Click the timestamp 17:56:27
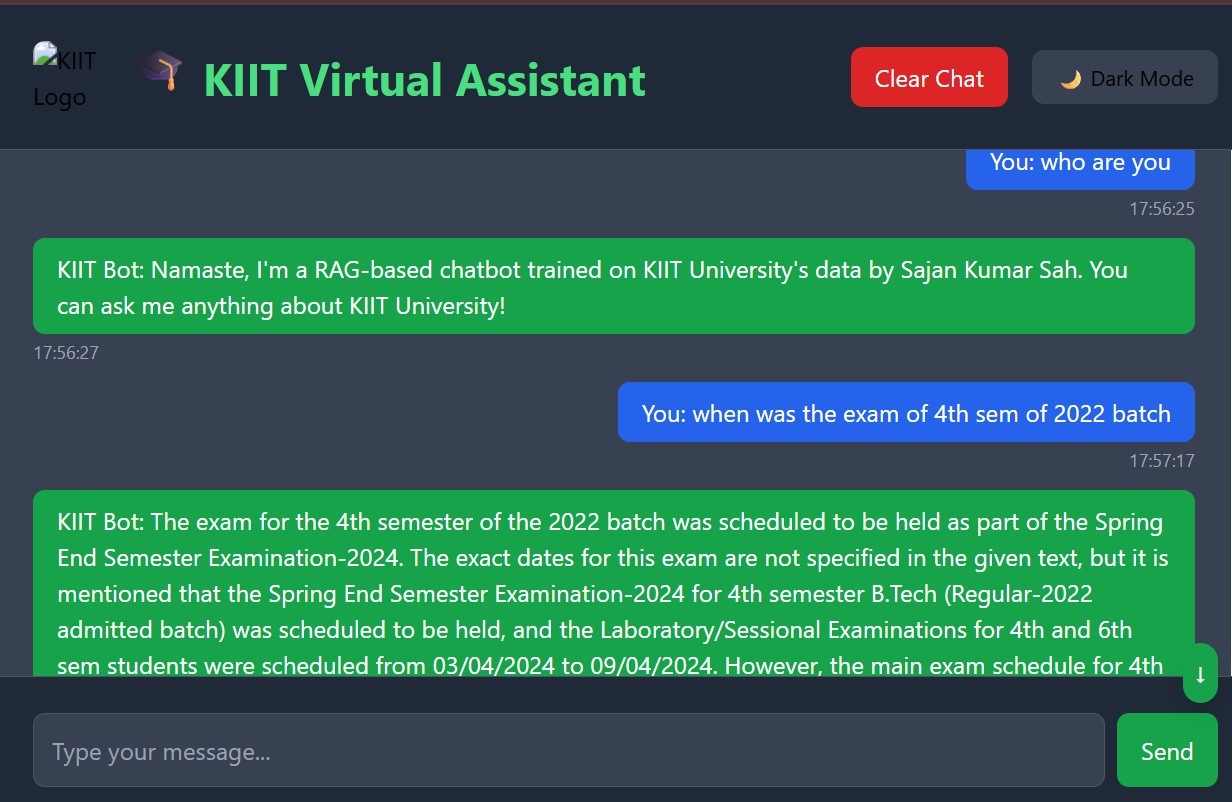This screenshot has height=802, width=1232. [65, 352]
